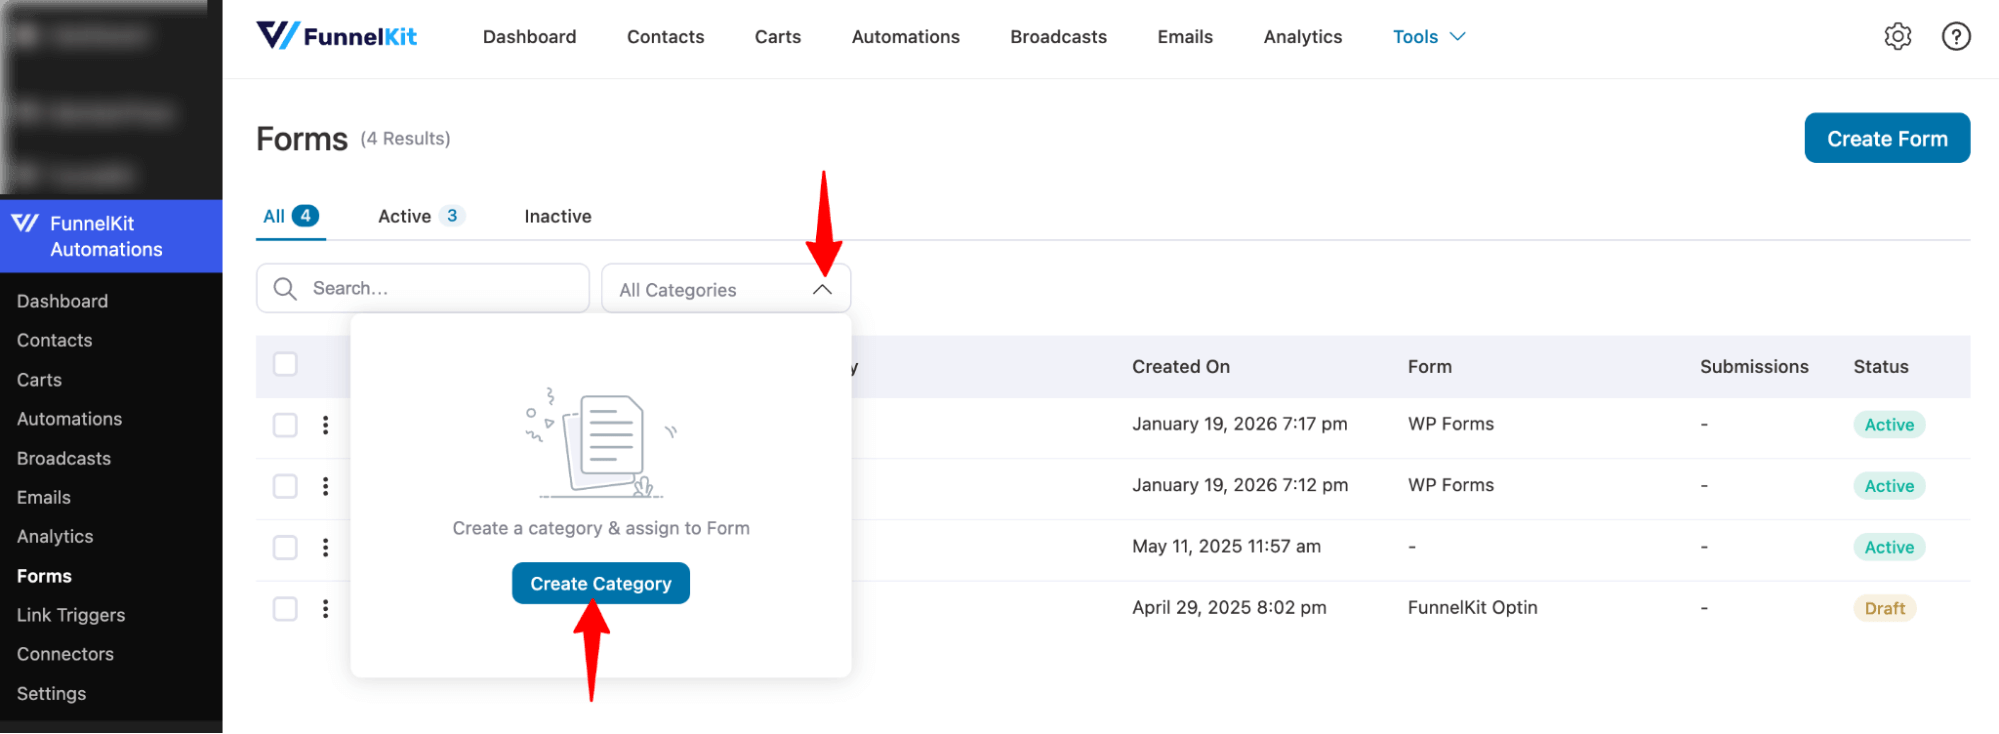
Task: Expand the Tools menu chevron
Action: click(1458, 37)
